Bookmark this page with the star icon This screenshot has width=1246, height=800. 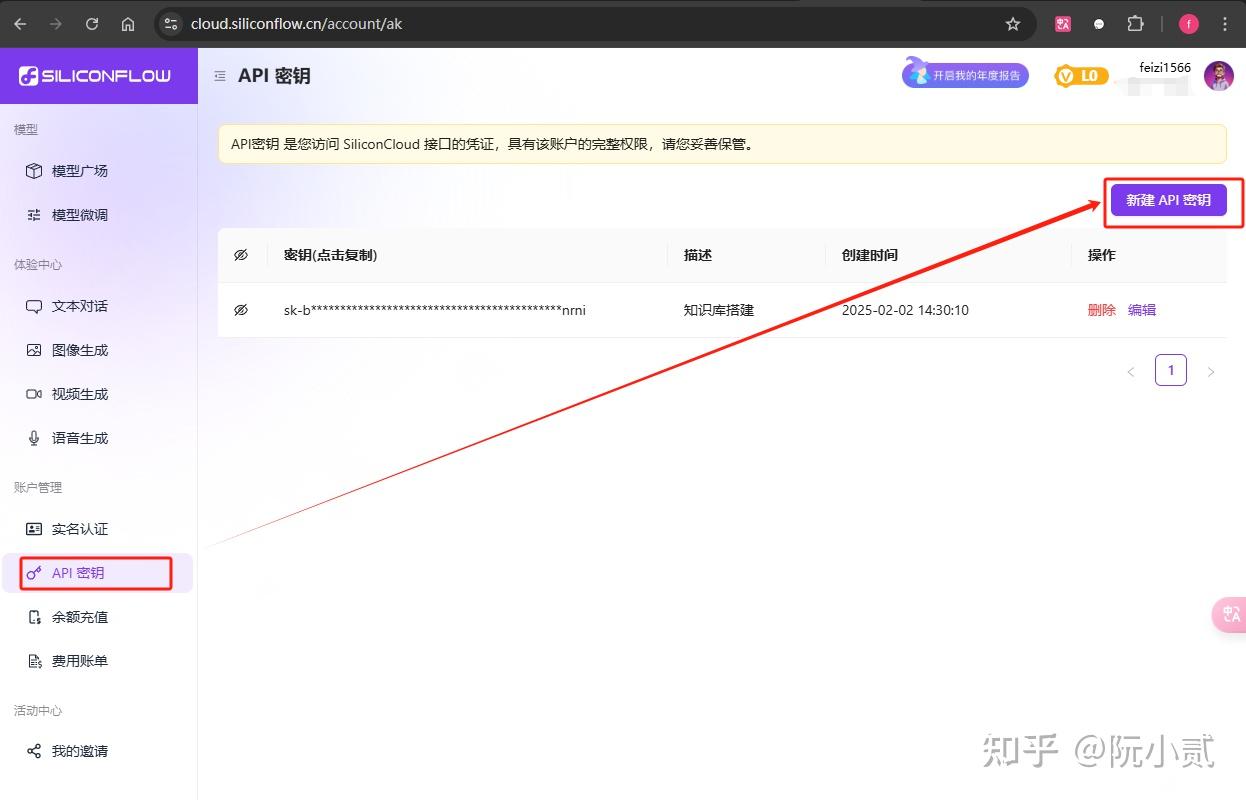click(x=1013, y=24)
